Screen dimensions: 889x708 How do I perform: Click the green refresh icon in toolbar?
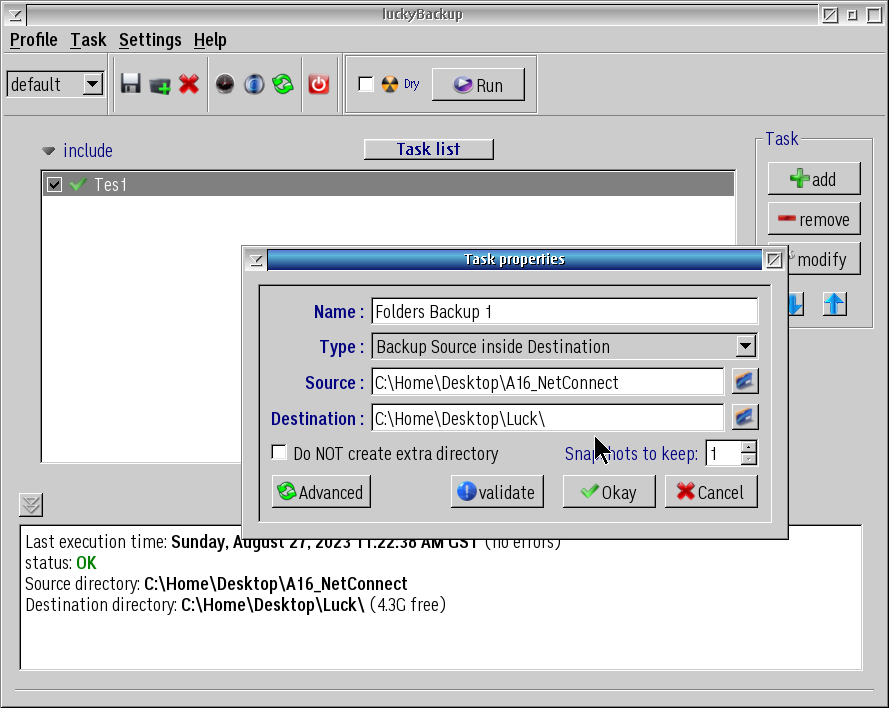(x=283, y=84)
